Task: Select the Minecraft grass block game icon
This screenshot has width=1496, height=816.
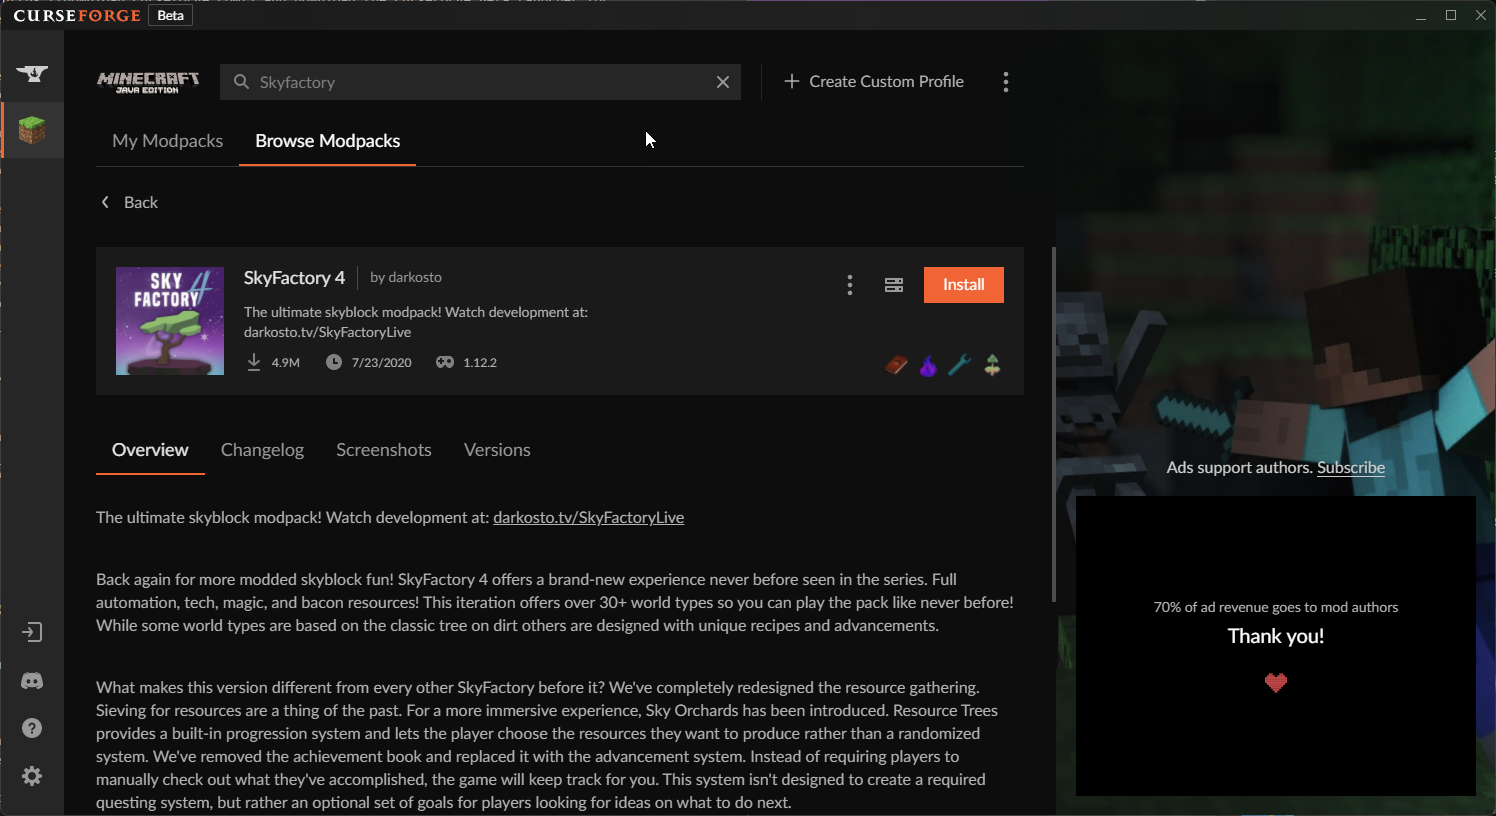Action: click(32, 130)
